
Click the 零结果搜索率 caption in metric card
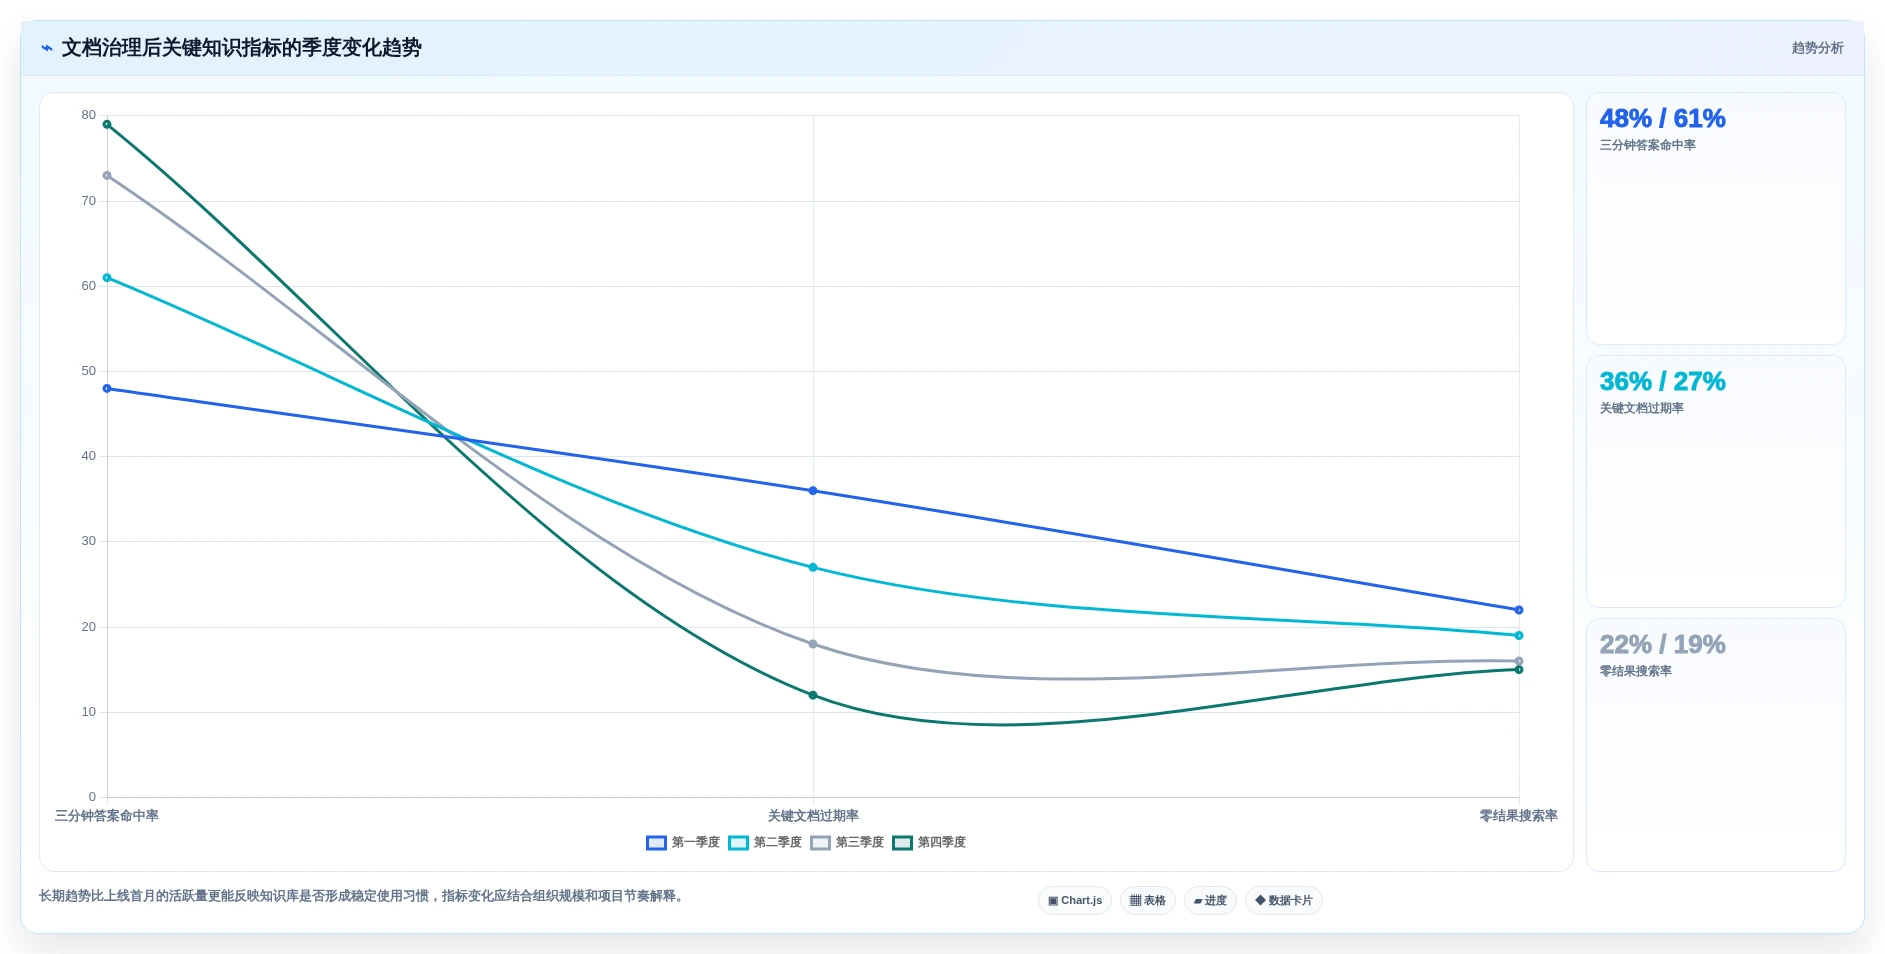[x=1635, y=671]
